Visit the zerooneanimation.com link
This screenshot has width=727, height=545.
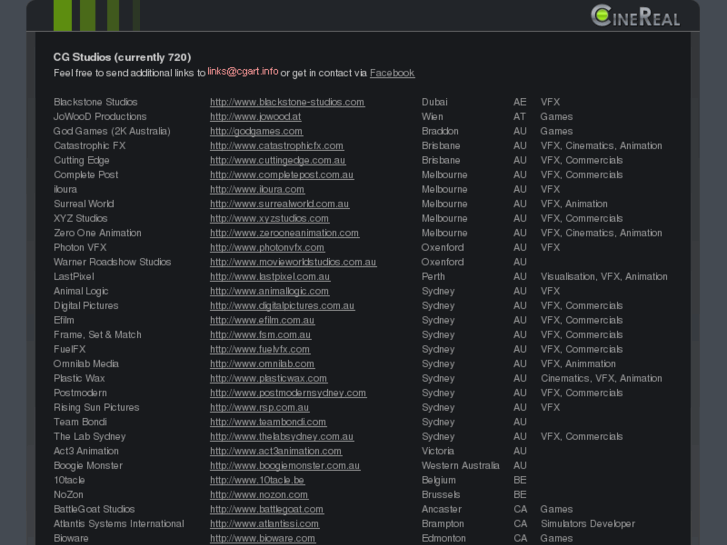coord(285,233)
